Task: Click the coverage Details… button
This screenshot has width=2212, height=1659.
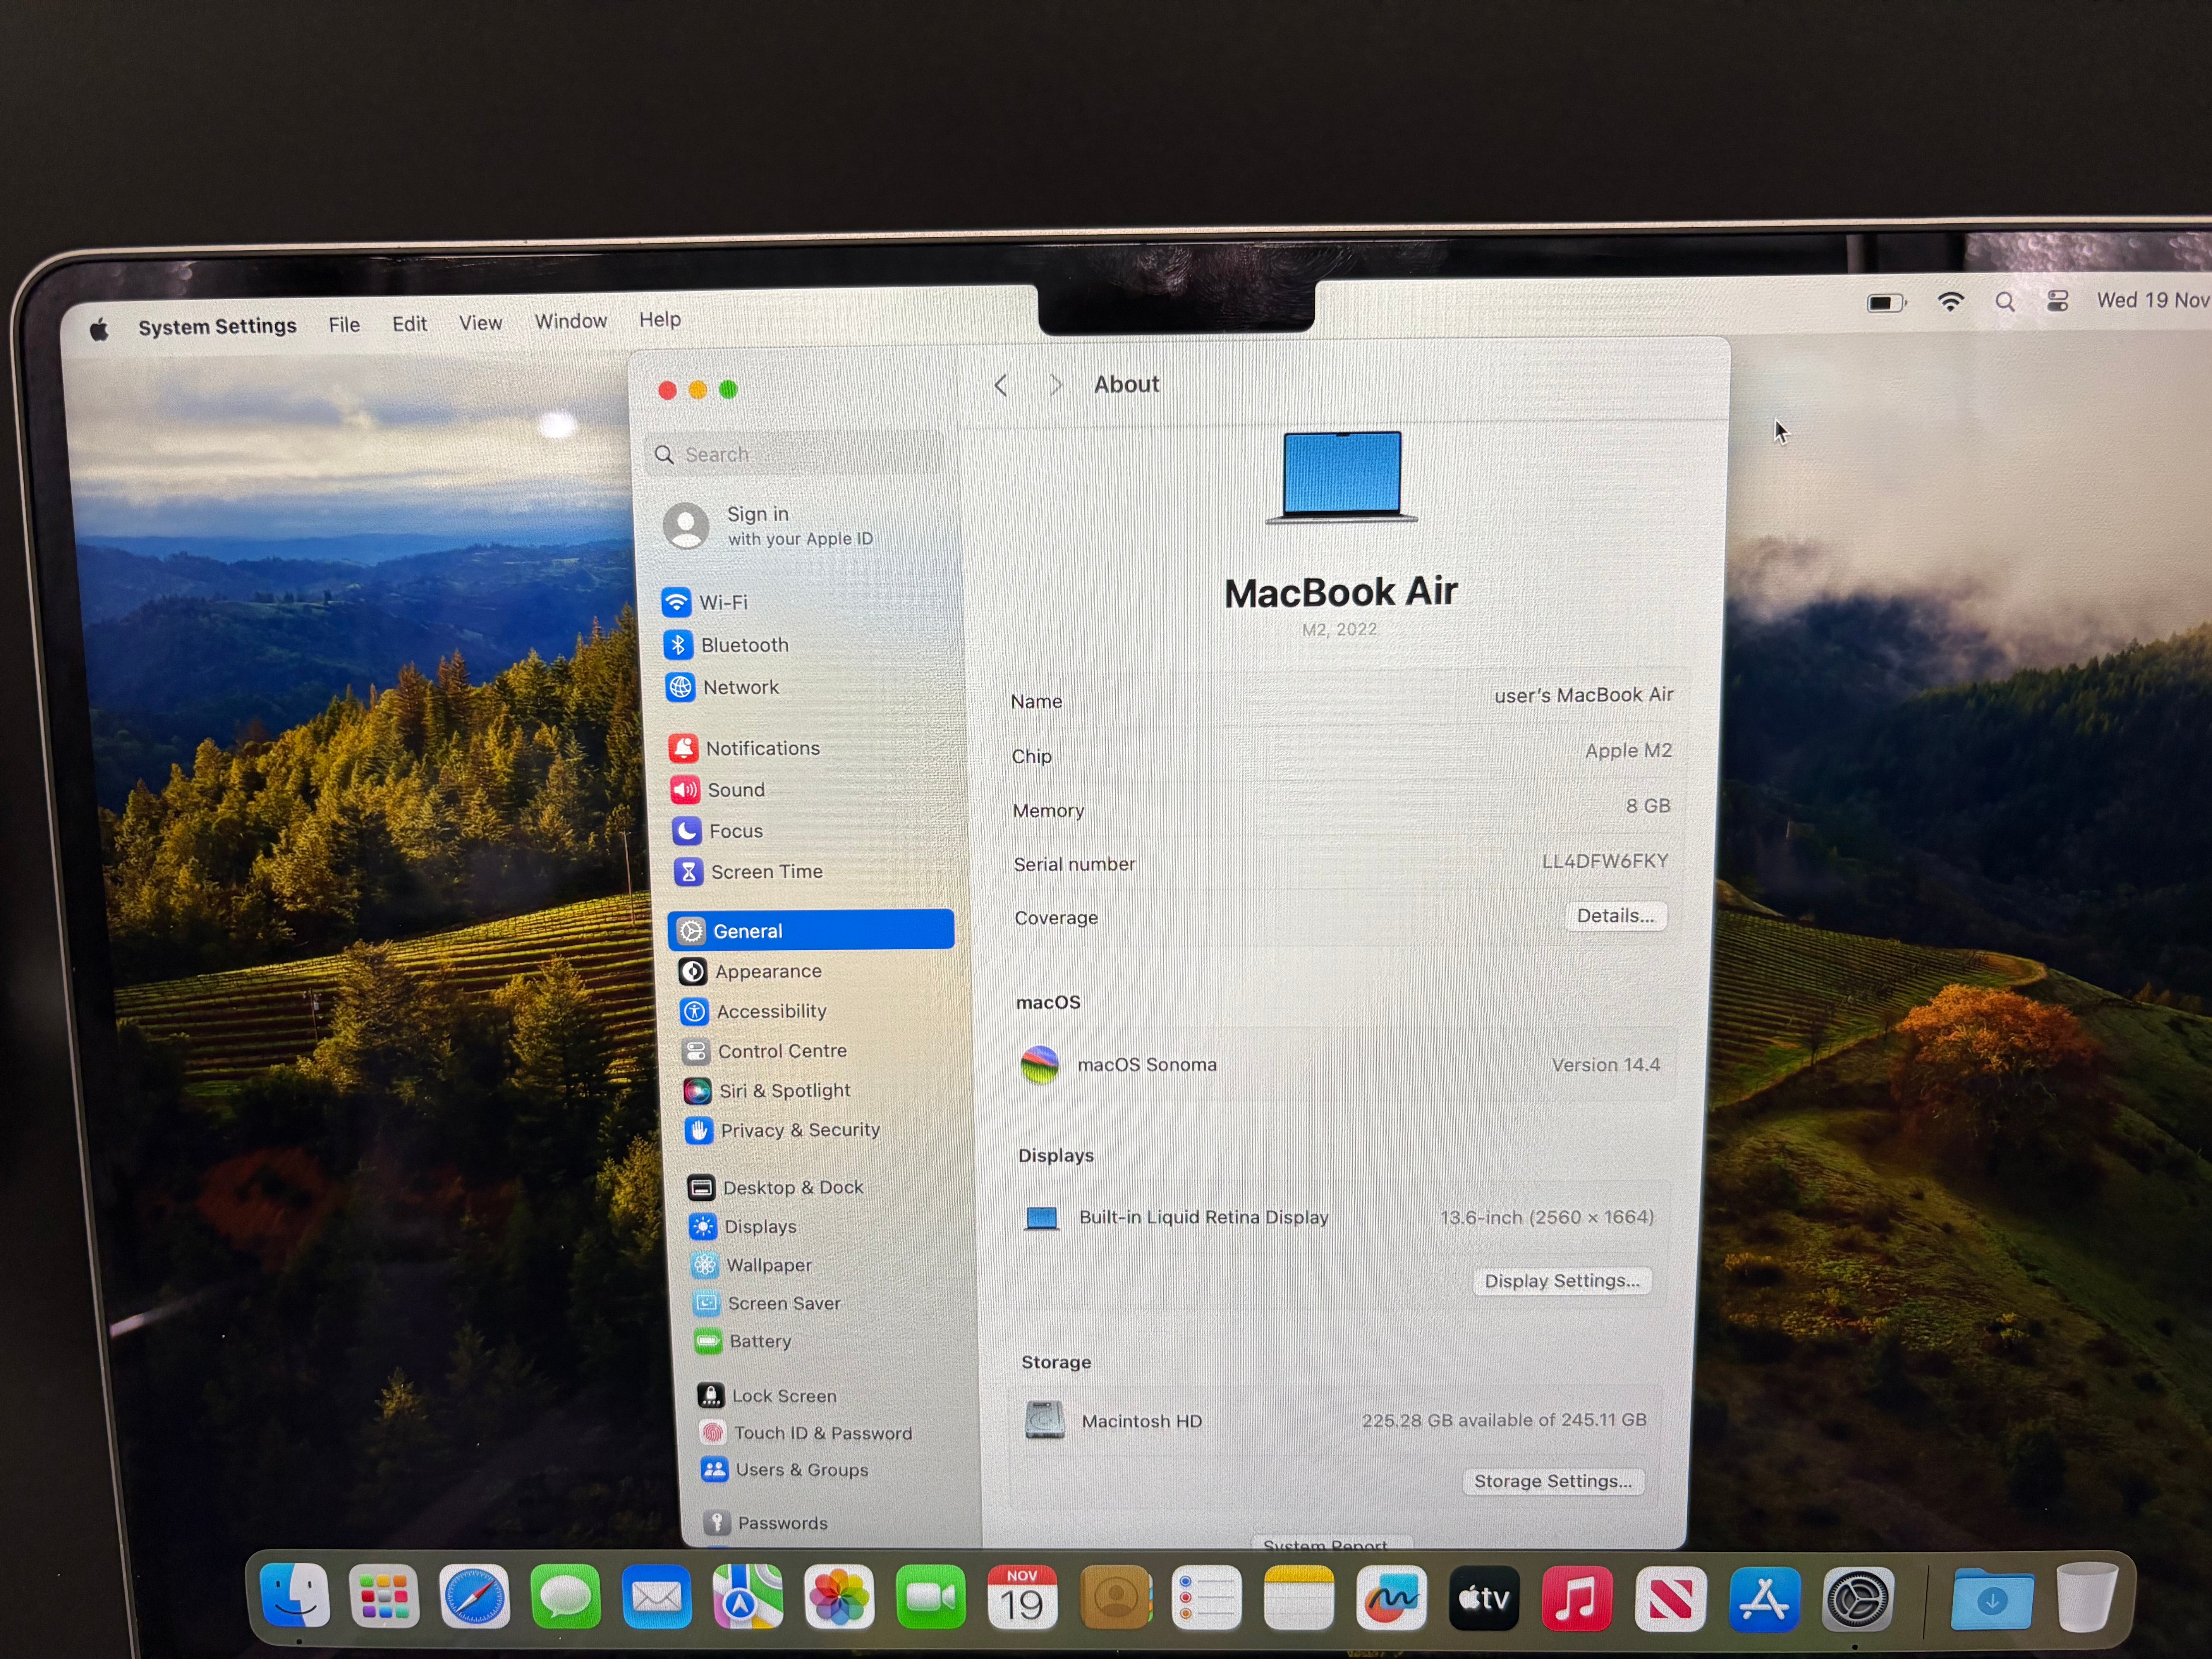Action: click(1614, 916)
